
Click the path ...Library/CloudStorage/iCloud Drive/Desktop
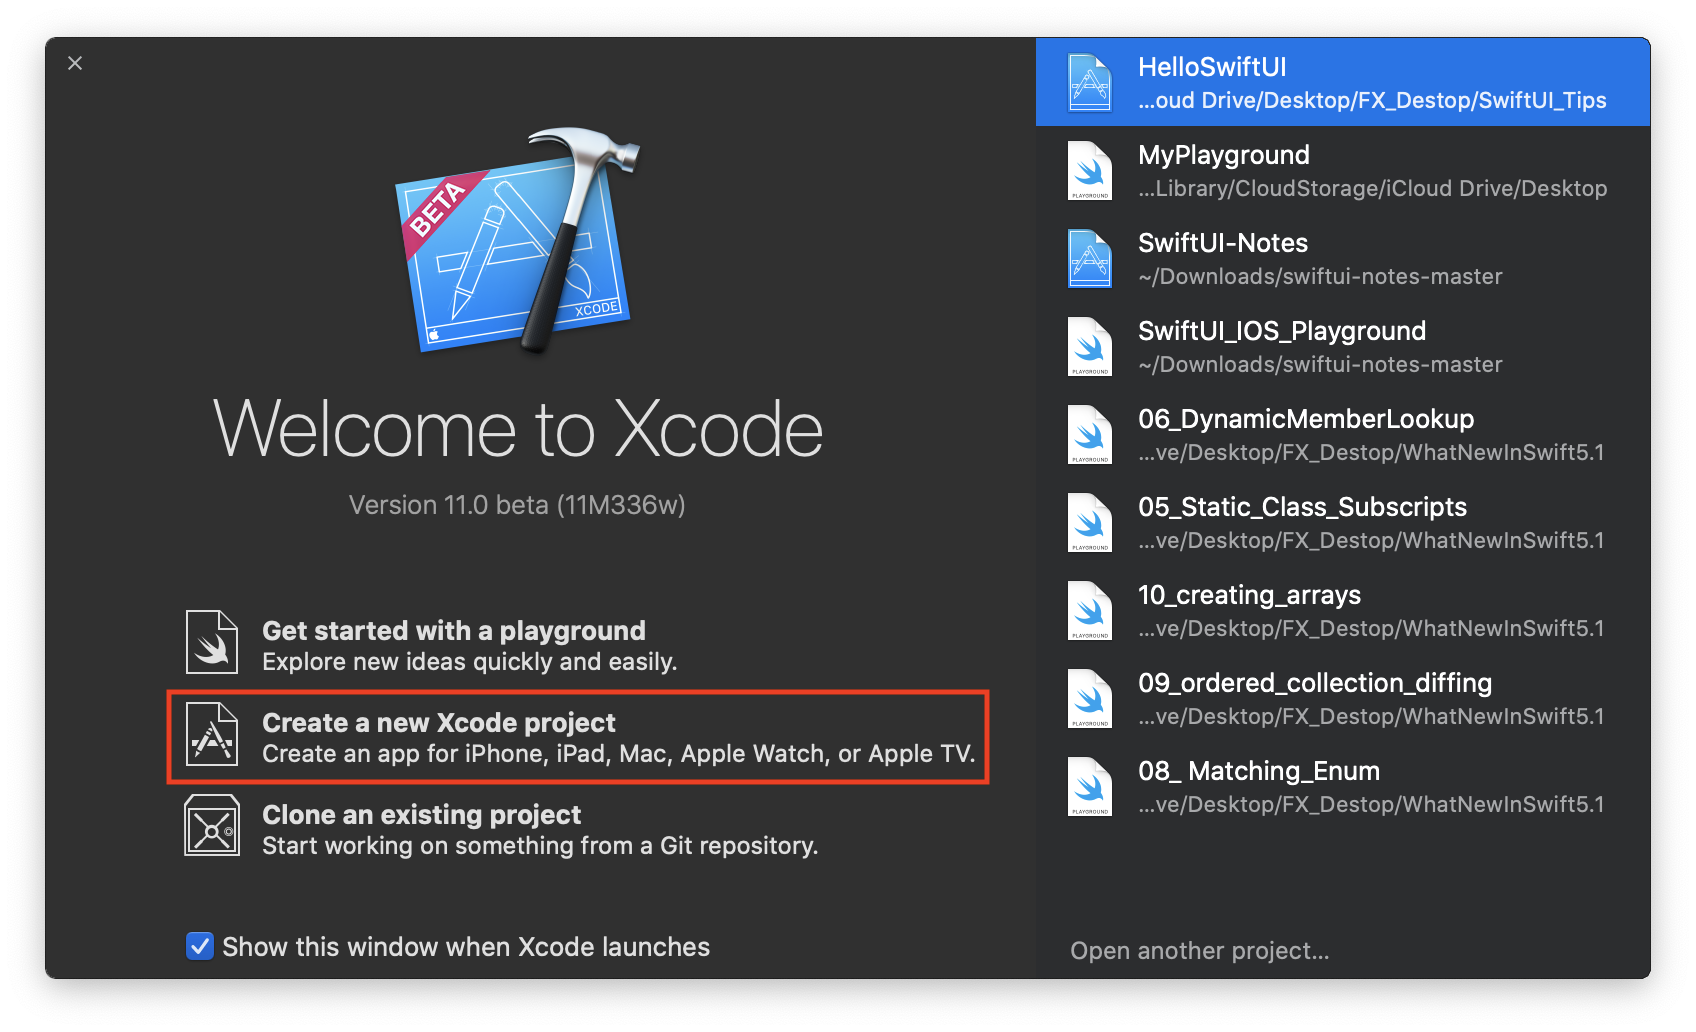(x=1372, y=188)
